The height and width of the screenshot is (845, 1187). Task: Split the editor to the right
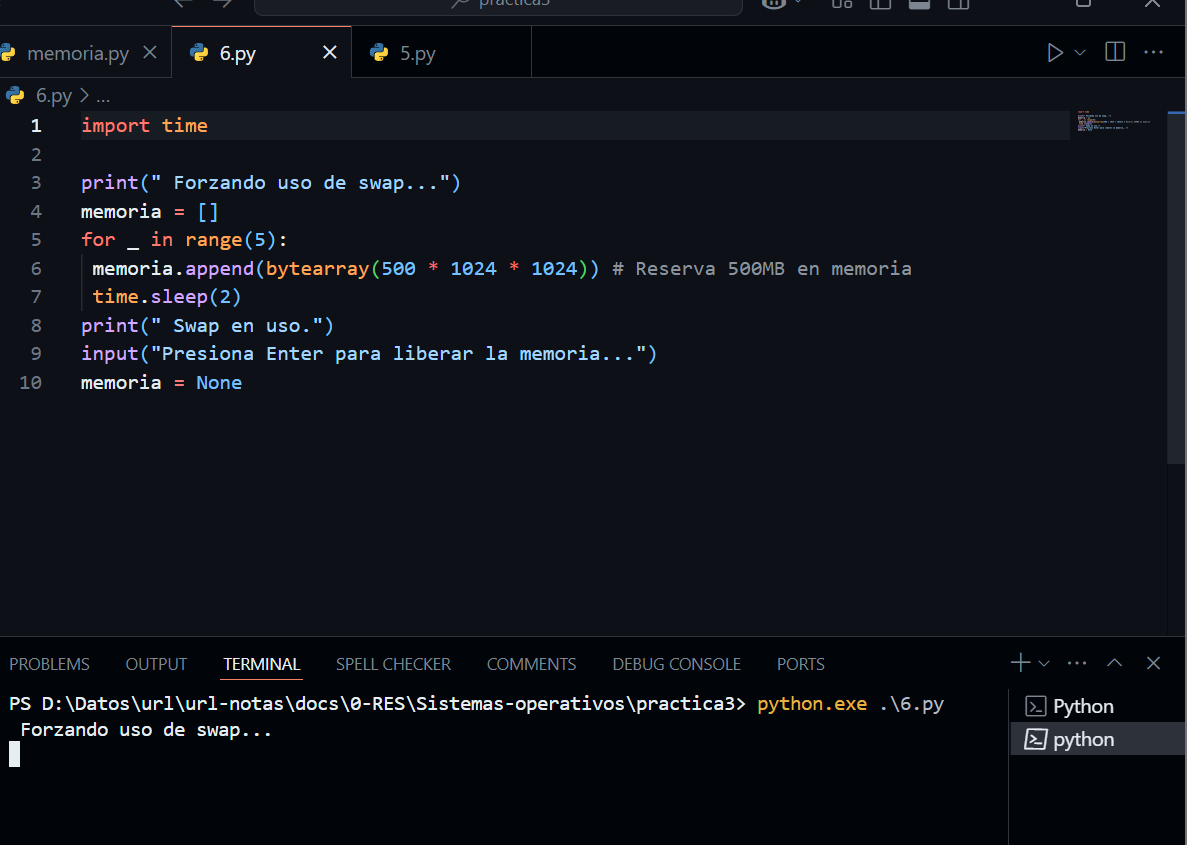(1115, 52)
